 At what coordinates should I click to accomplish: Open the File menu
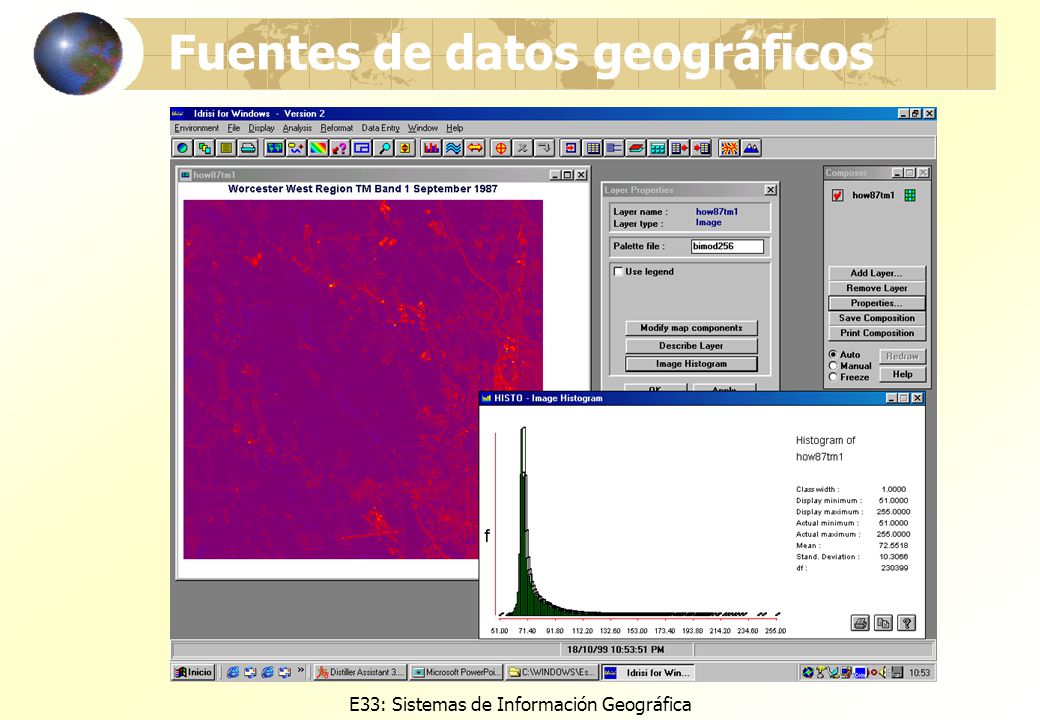pos(233,128)
